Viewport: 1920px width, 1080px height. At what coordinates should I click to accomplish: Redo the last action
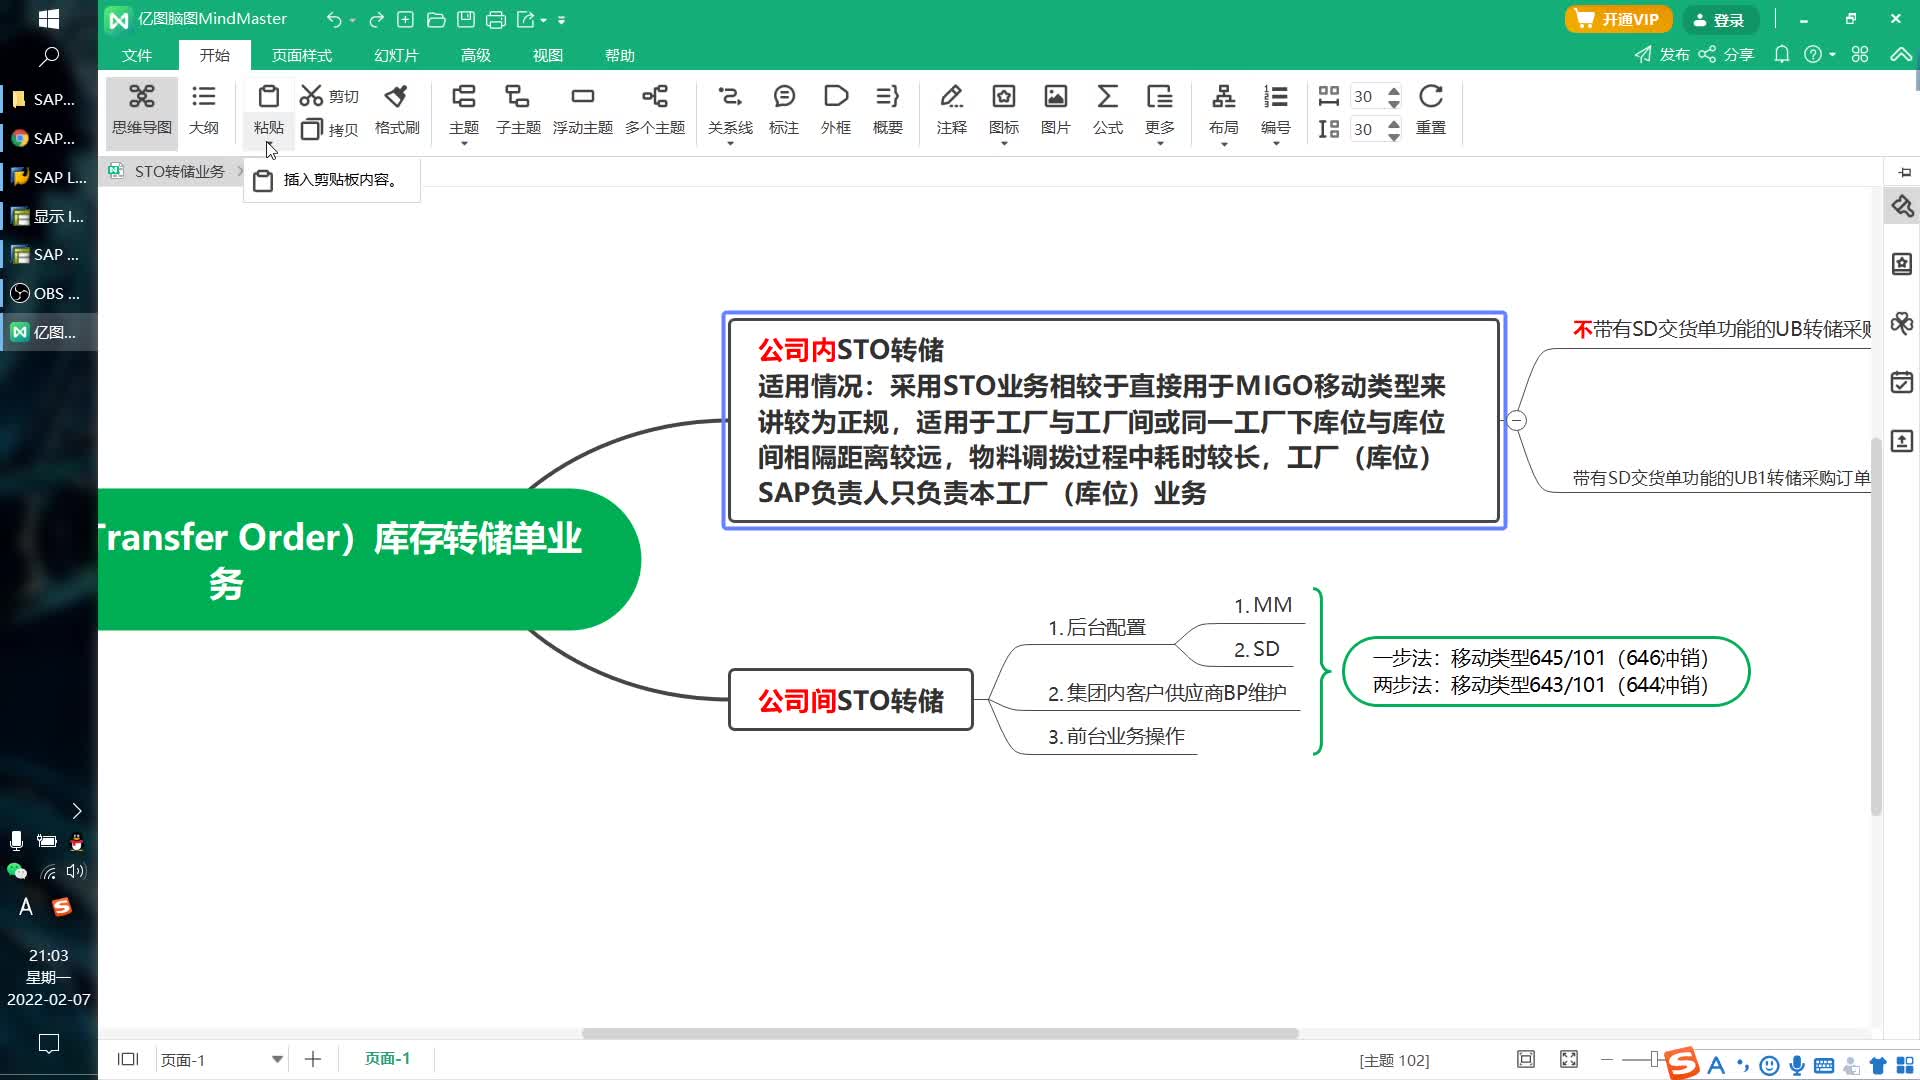click(x=376, y=19)
